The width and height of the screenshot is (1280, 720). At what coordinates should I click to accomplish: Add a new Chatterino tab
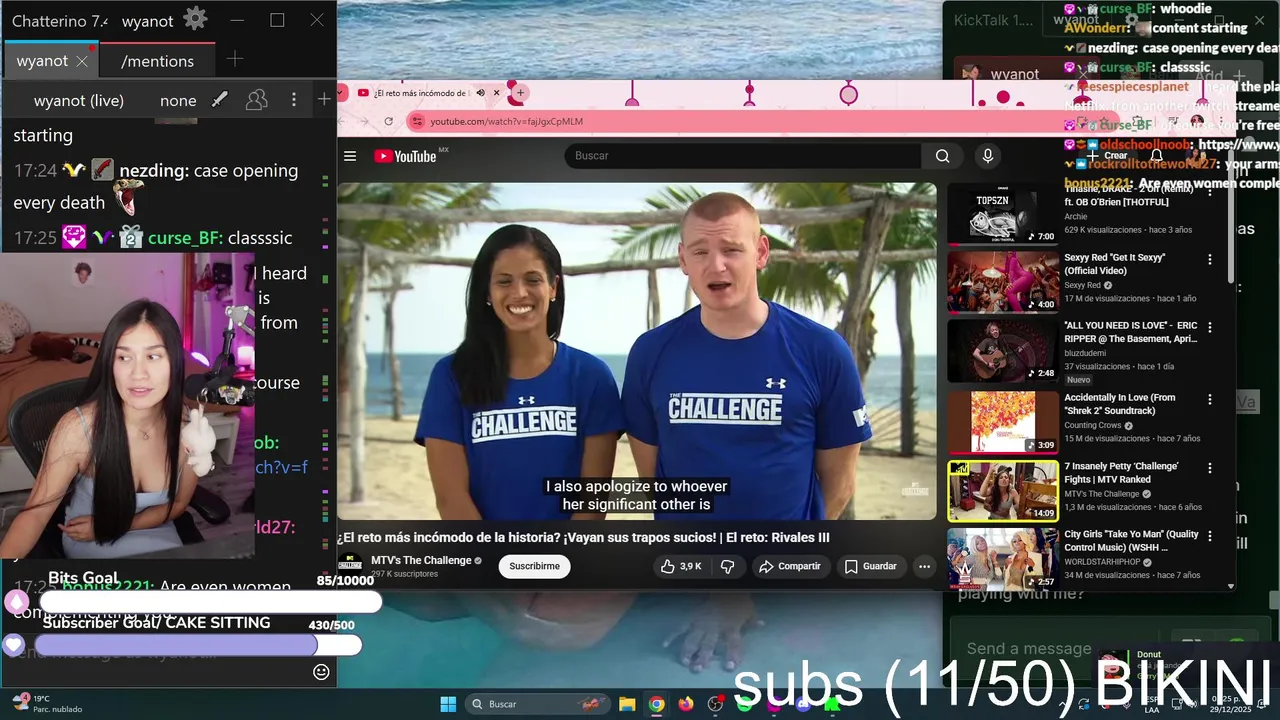tap(234, 60)
